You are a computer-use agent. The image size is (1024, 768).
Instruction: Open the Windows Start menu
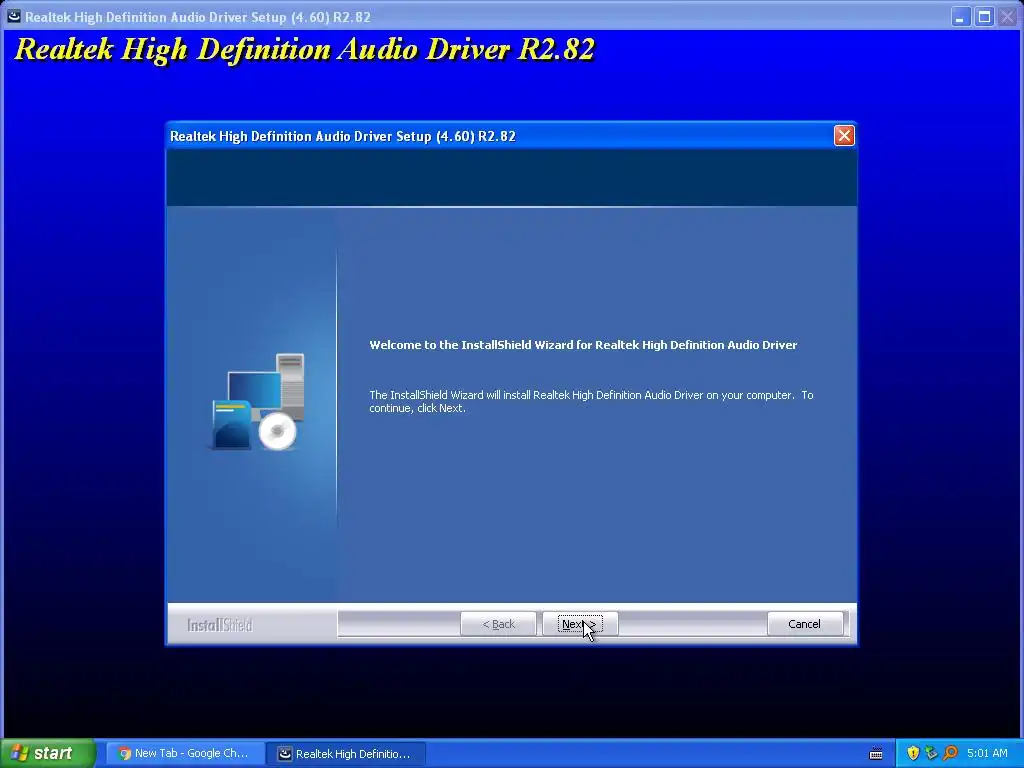coord(47,753)
